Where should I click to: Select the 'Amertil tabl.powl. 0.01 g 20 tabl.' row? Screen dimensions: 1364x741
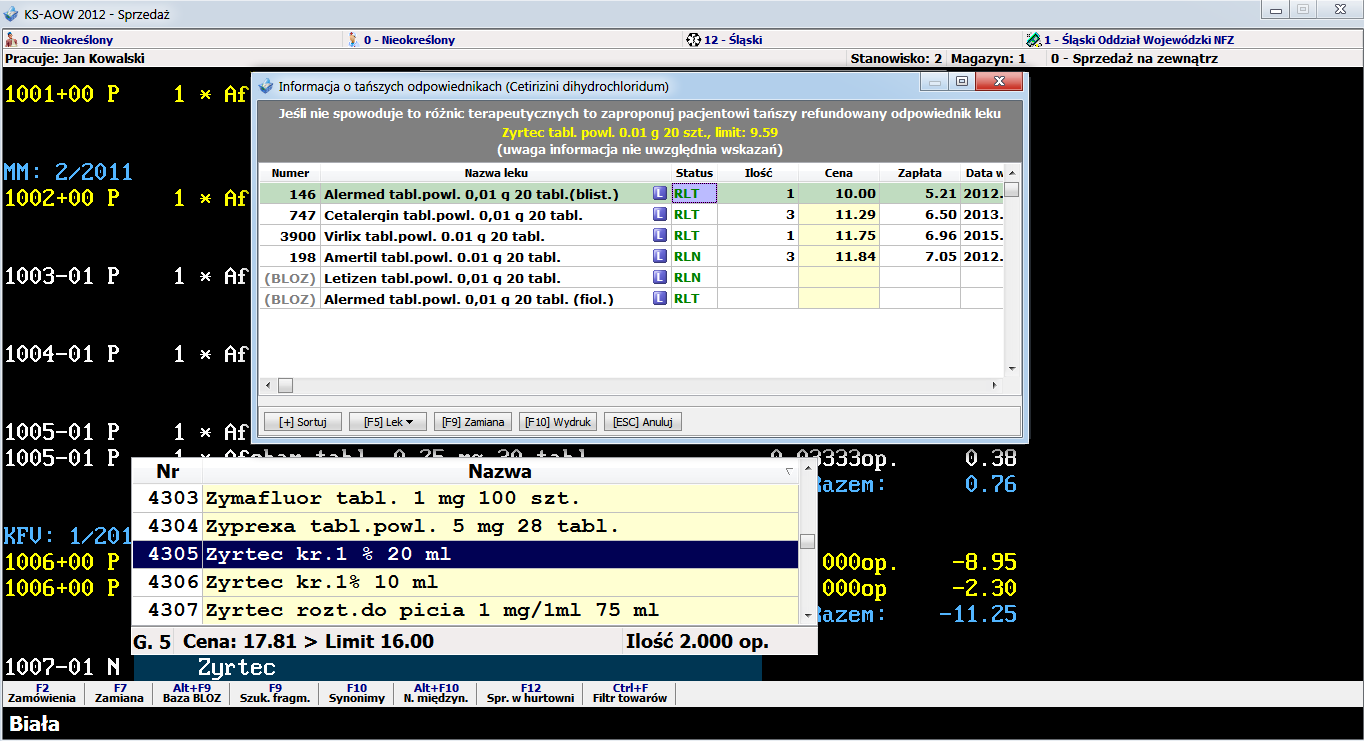click(631, 256)
